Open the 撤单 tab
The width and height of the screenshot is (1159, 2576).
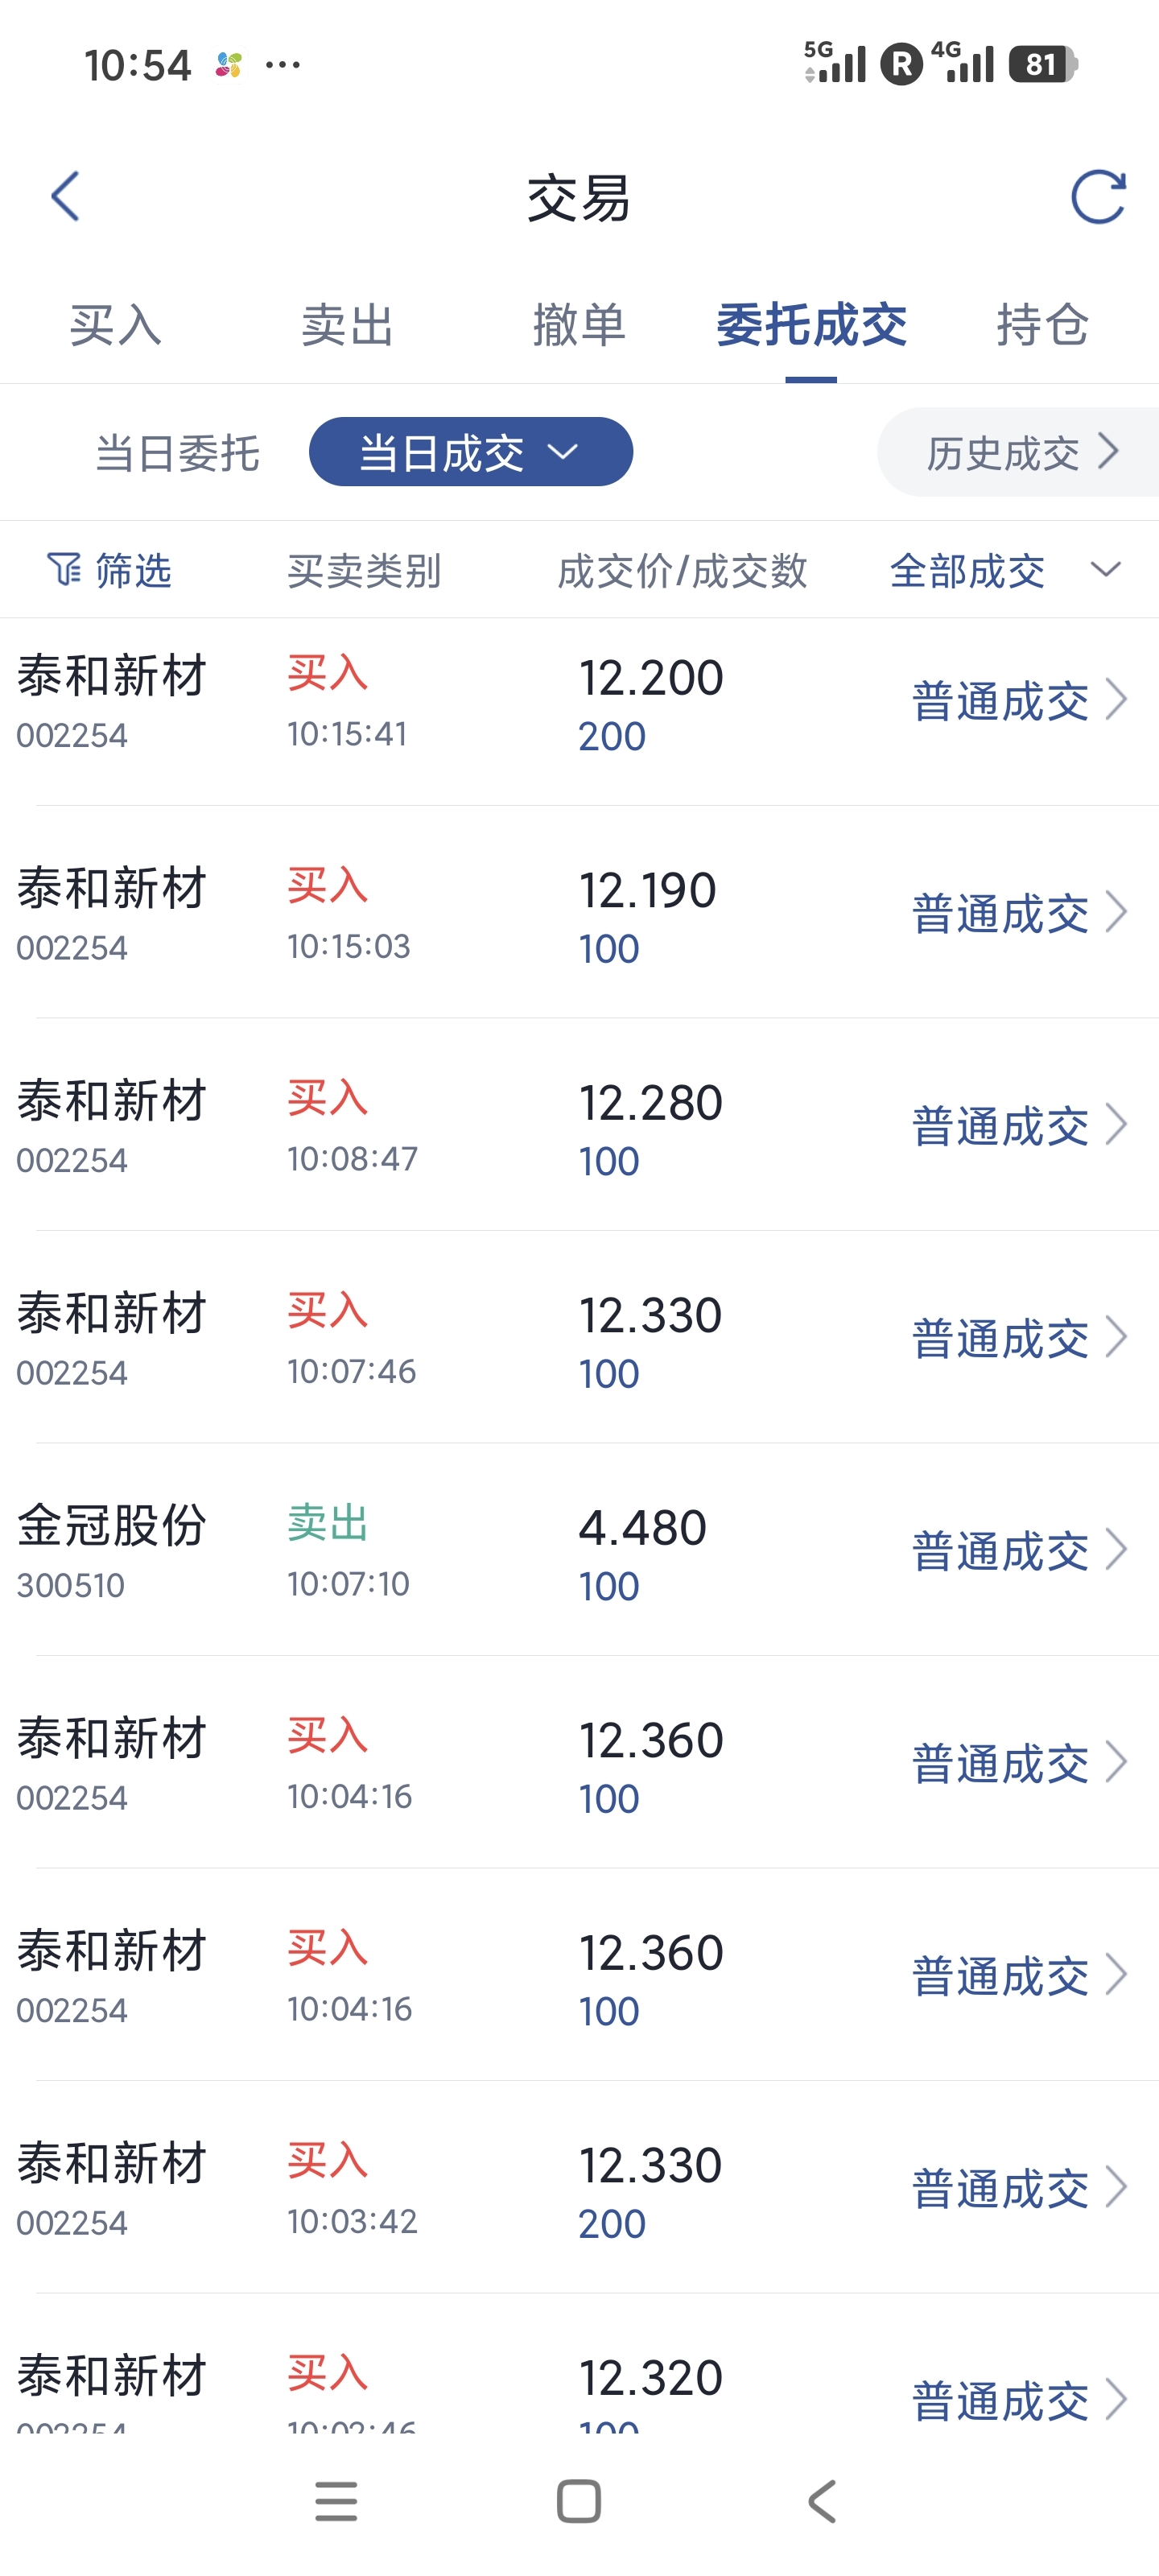tap(579, 326)
